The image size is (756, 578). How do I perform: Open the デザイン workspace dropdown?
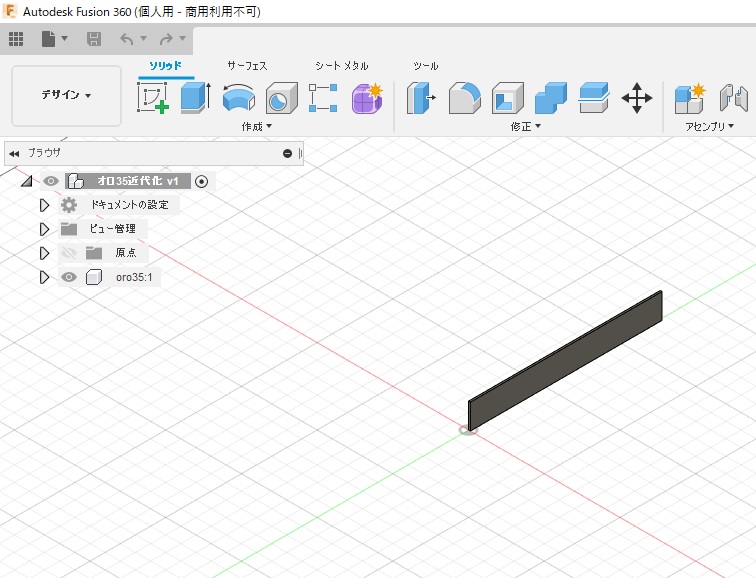coord(66,95)
